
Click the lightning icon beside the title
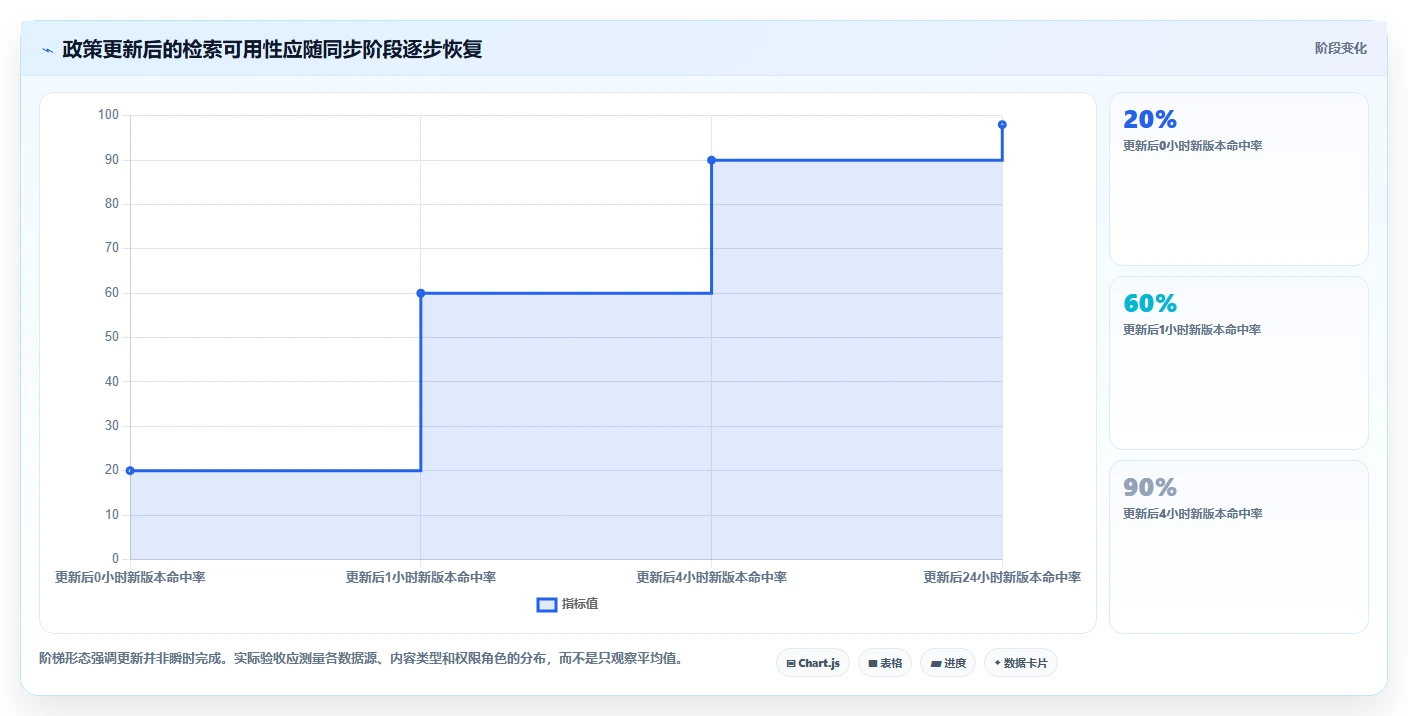(48, 49)
